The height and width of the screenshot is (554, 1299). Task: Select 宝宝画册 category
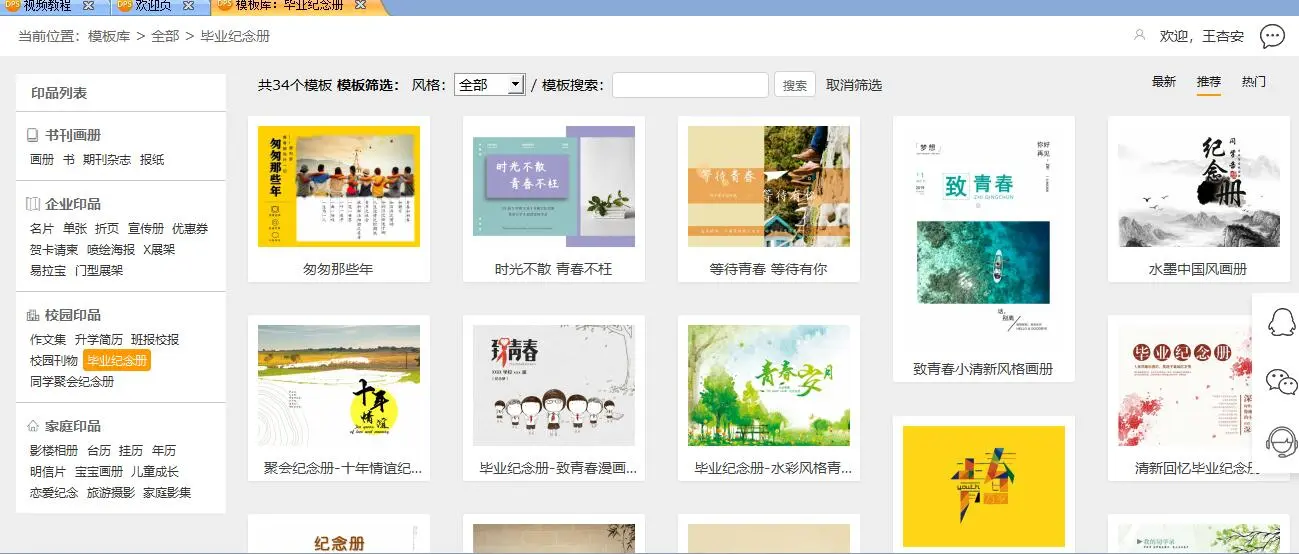99,472
